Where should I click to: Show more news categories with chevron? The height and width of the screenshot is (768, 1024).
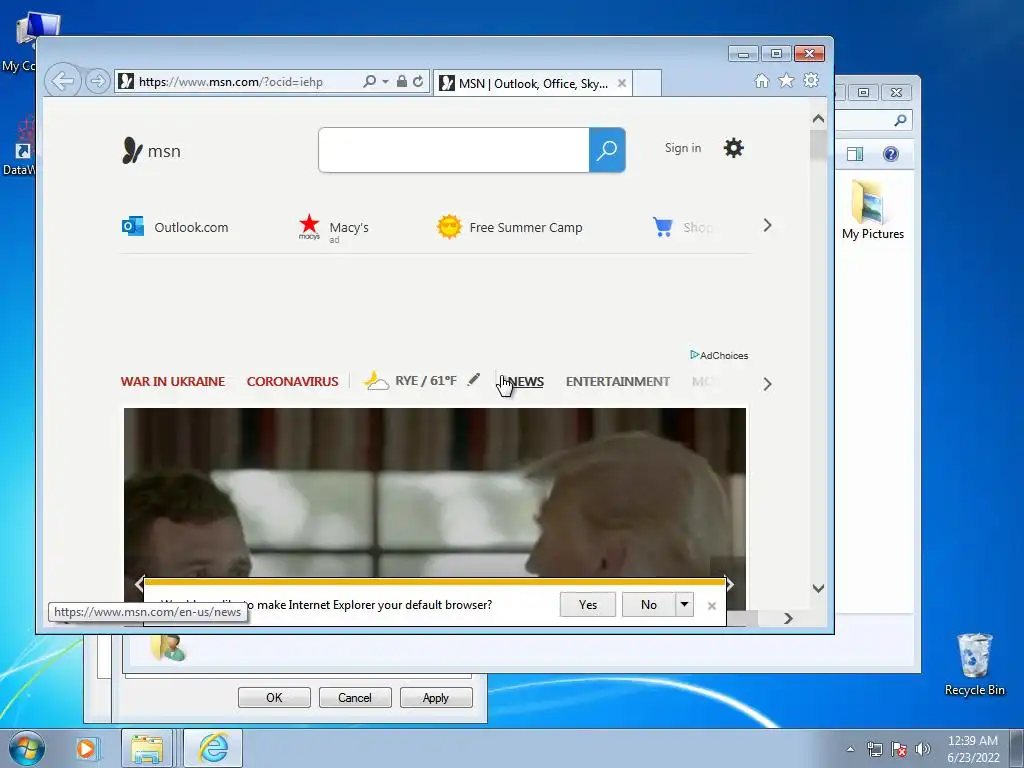tap(767, 384)
